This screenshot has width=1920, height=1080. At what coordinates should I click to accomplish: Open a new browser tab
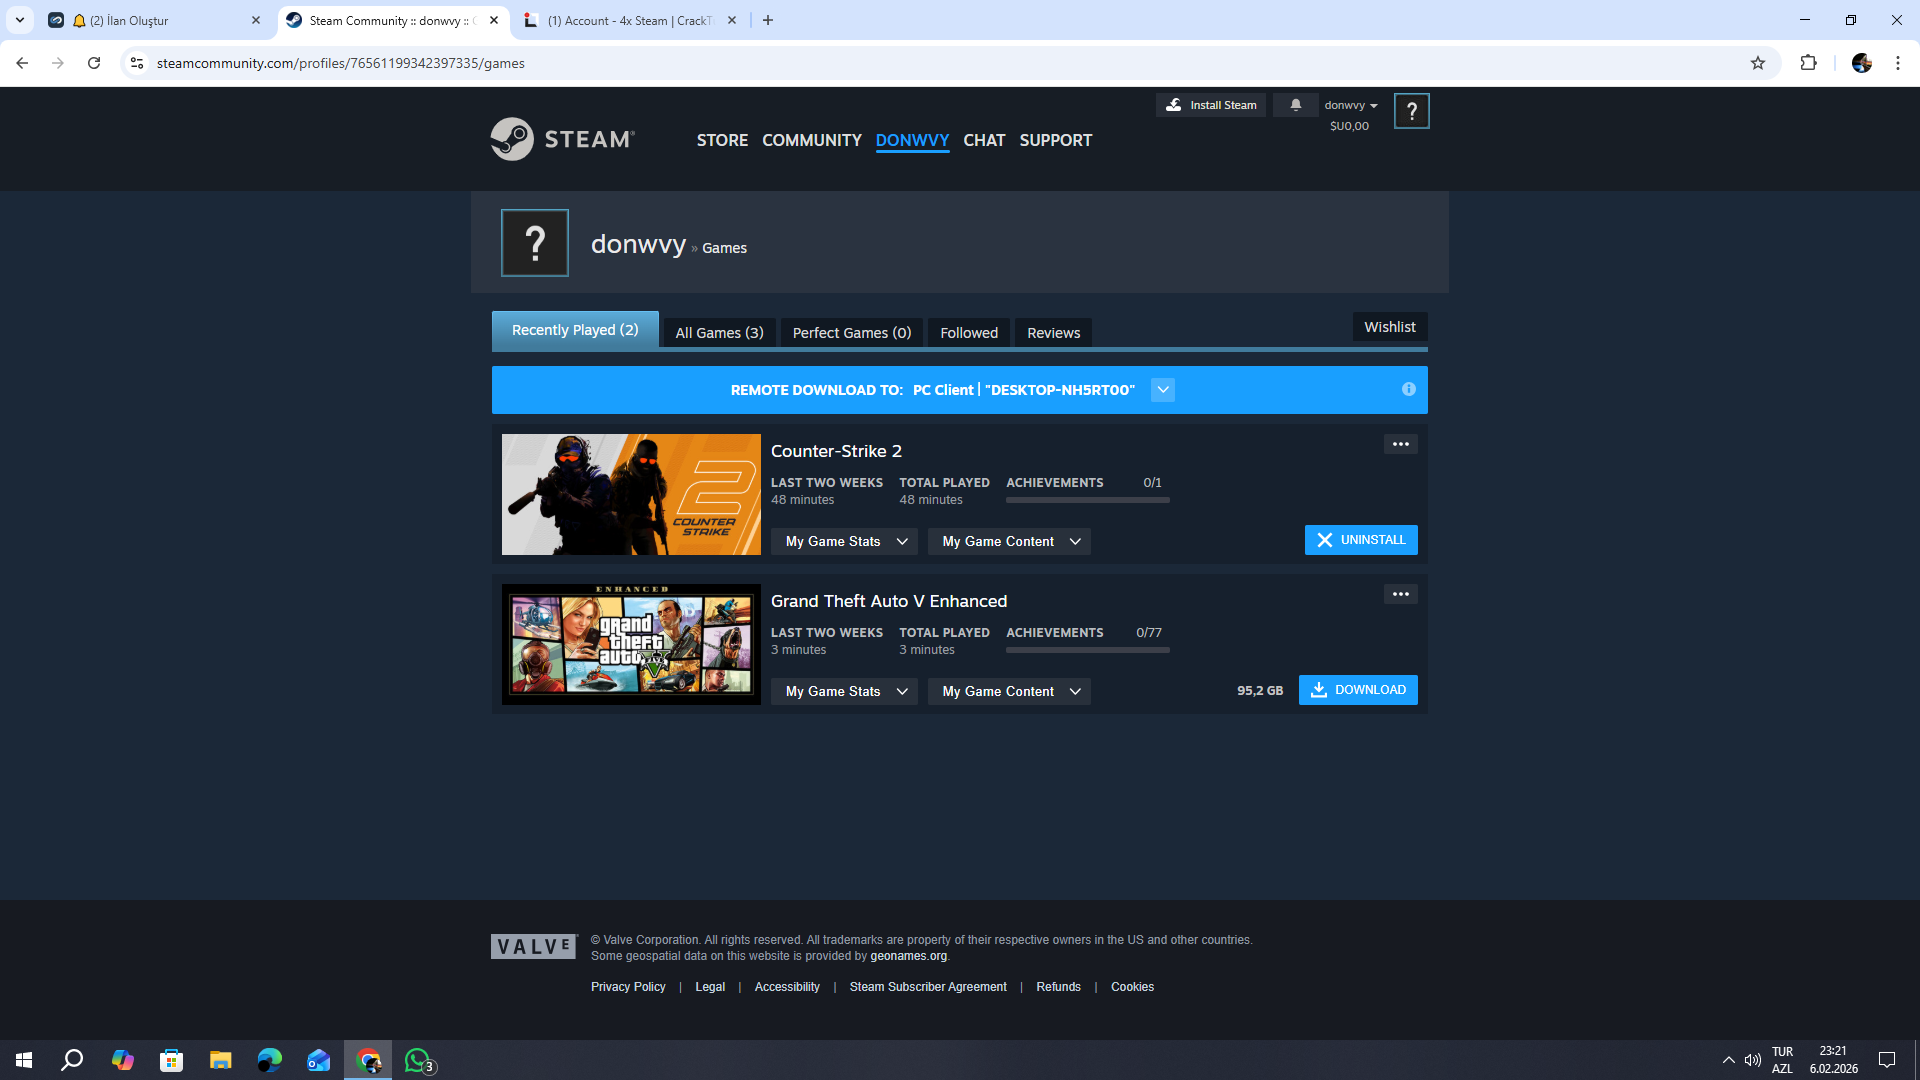click(768, 20)
